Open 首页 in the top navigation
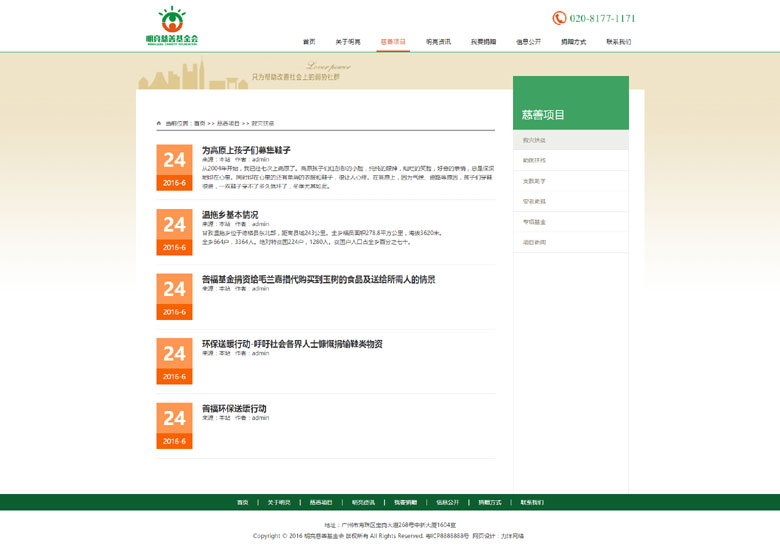The width and height of the screenshot is (780, 550). (x=309, y=42)
